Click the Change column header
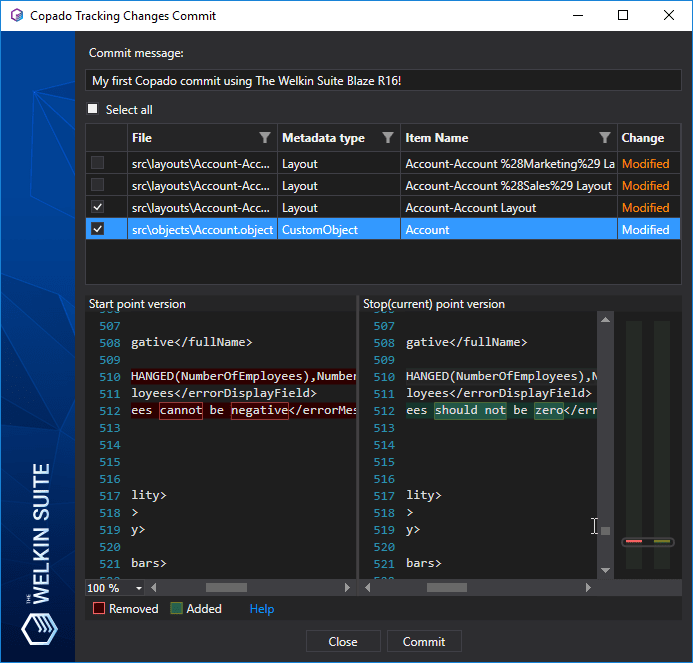The image size is (693, 663). click(649, 138)
